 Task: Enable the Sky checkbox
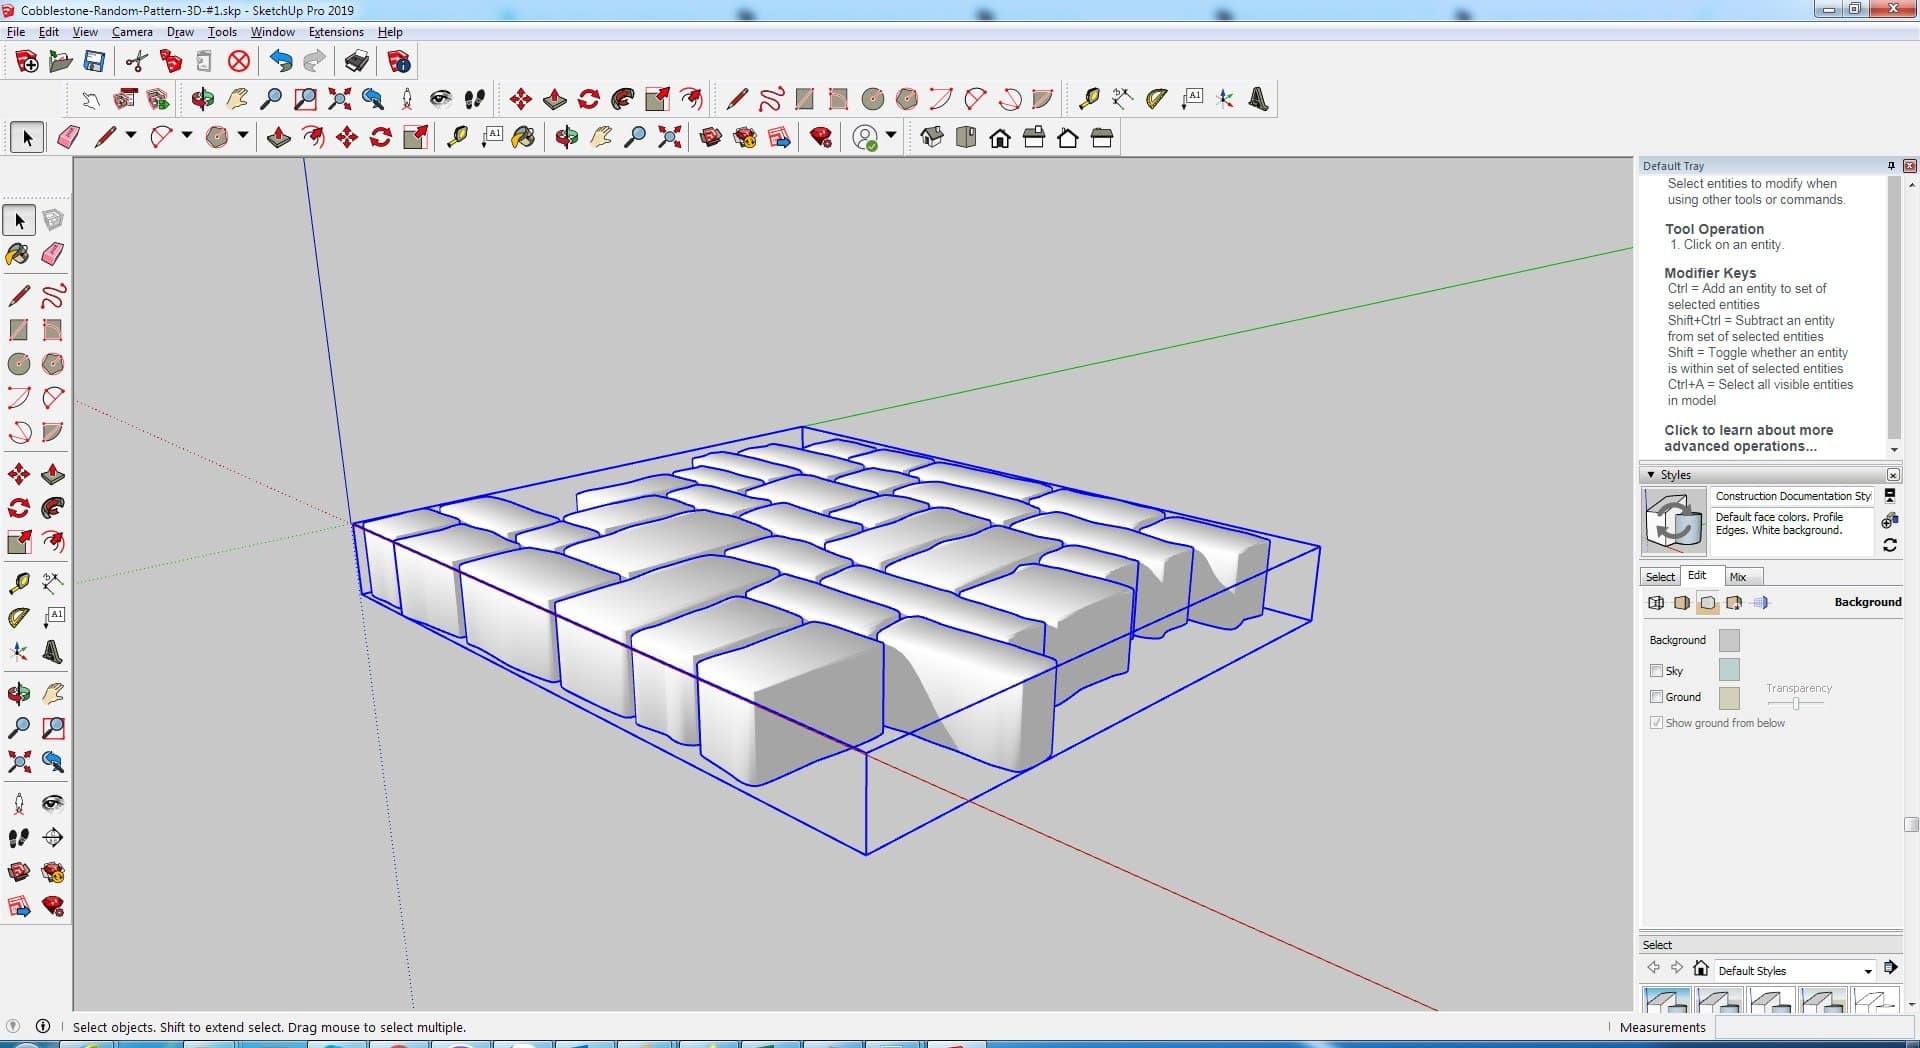tap(1656, 671)
